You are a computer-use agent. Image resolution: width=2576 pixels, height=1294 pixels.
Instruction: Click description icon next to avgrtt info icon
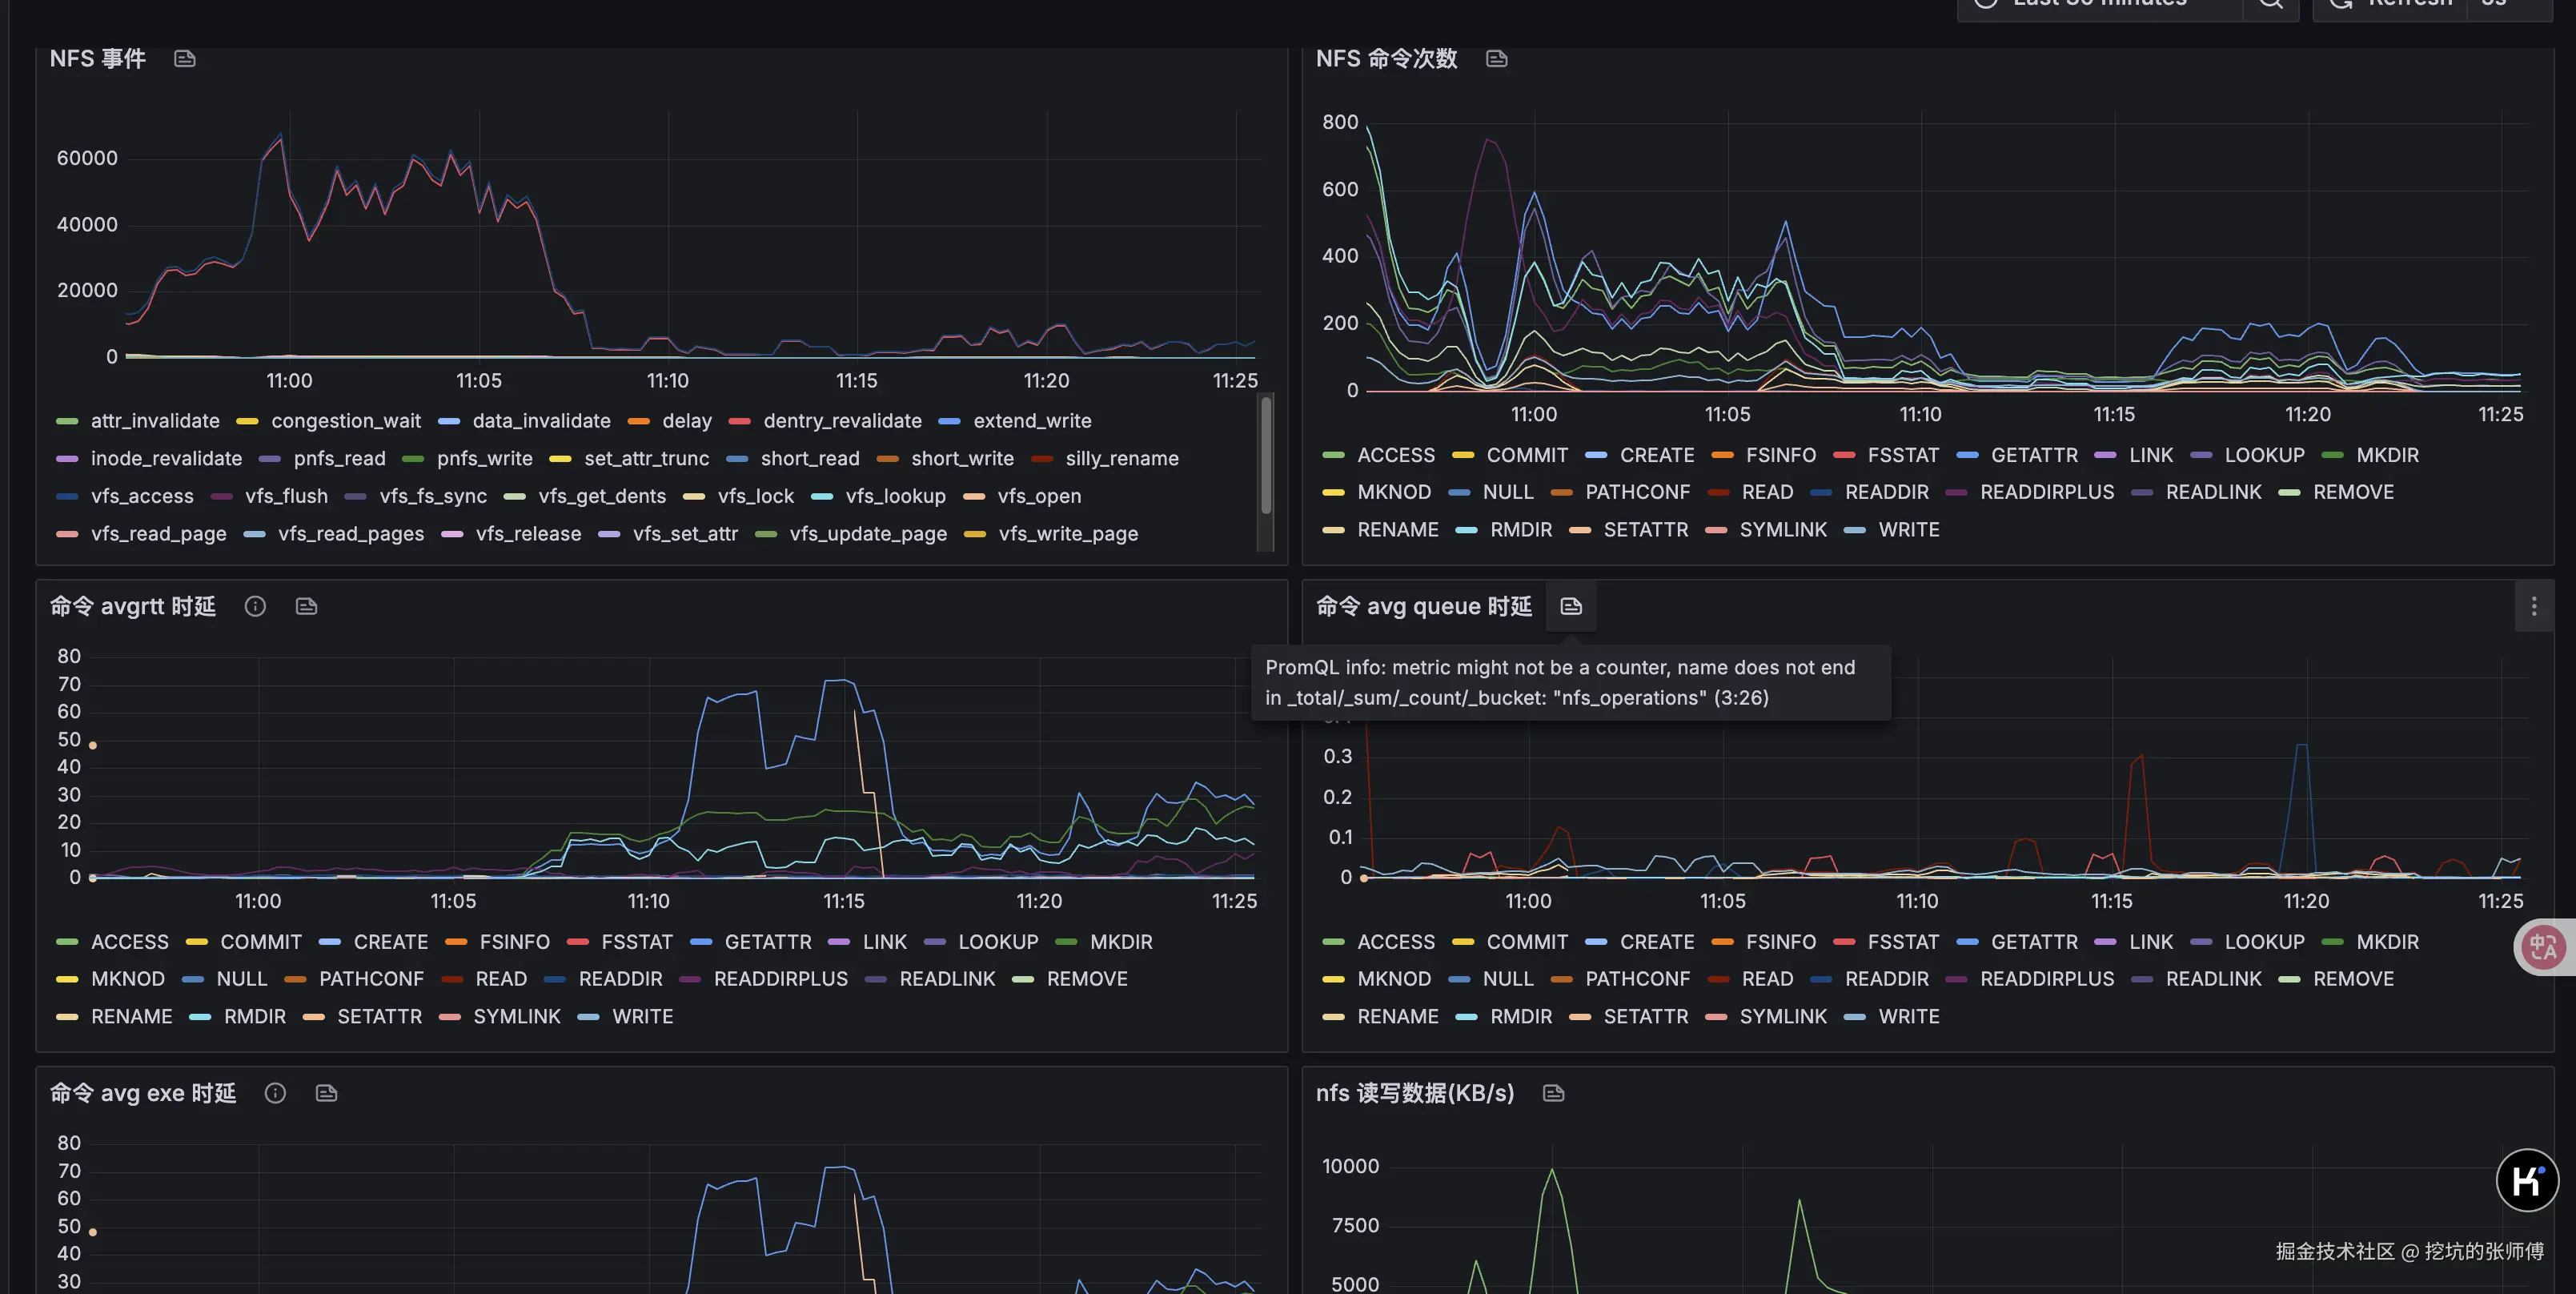306,606
